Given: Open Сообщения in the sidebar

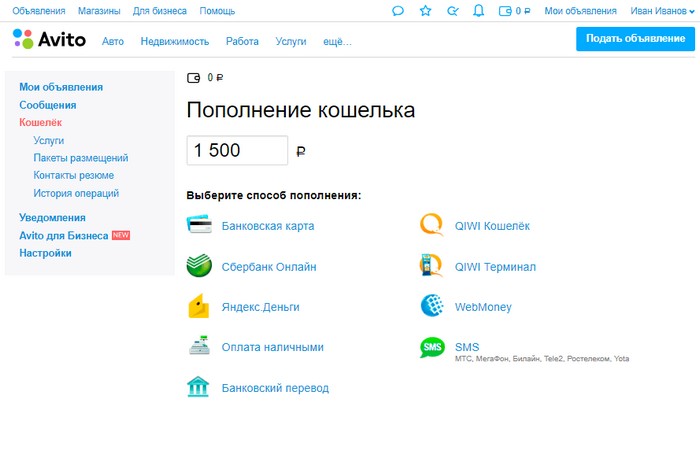Looking at the screenshot, I should tap(48, 105).
